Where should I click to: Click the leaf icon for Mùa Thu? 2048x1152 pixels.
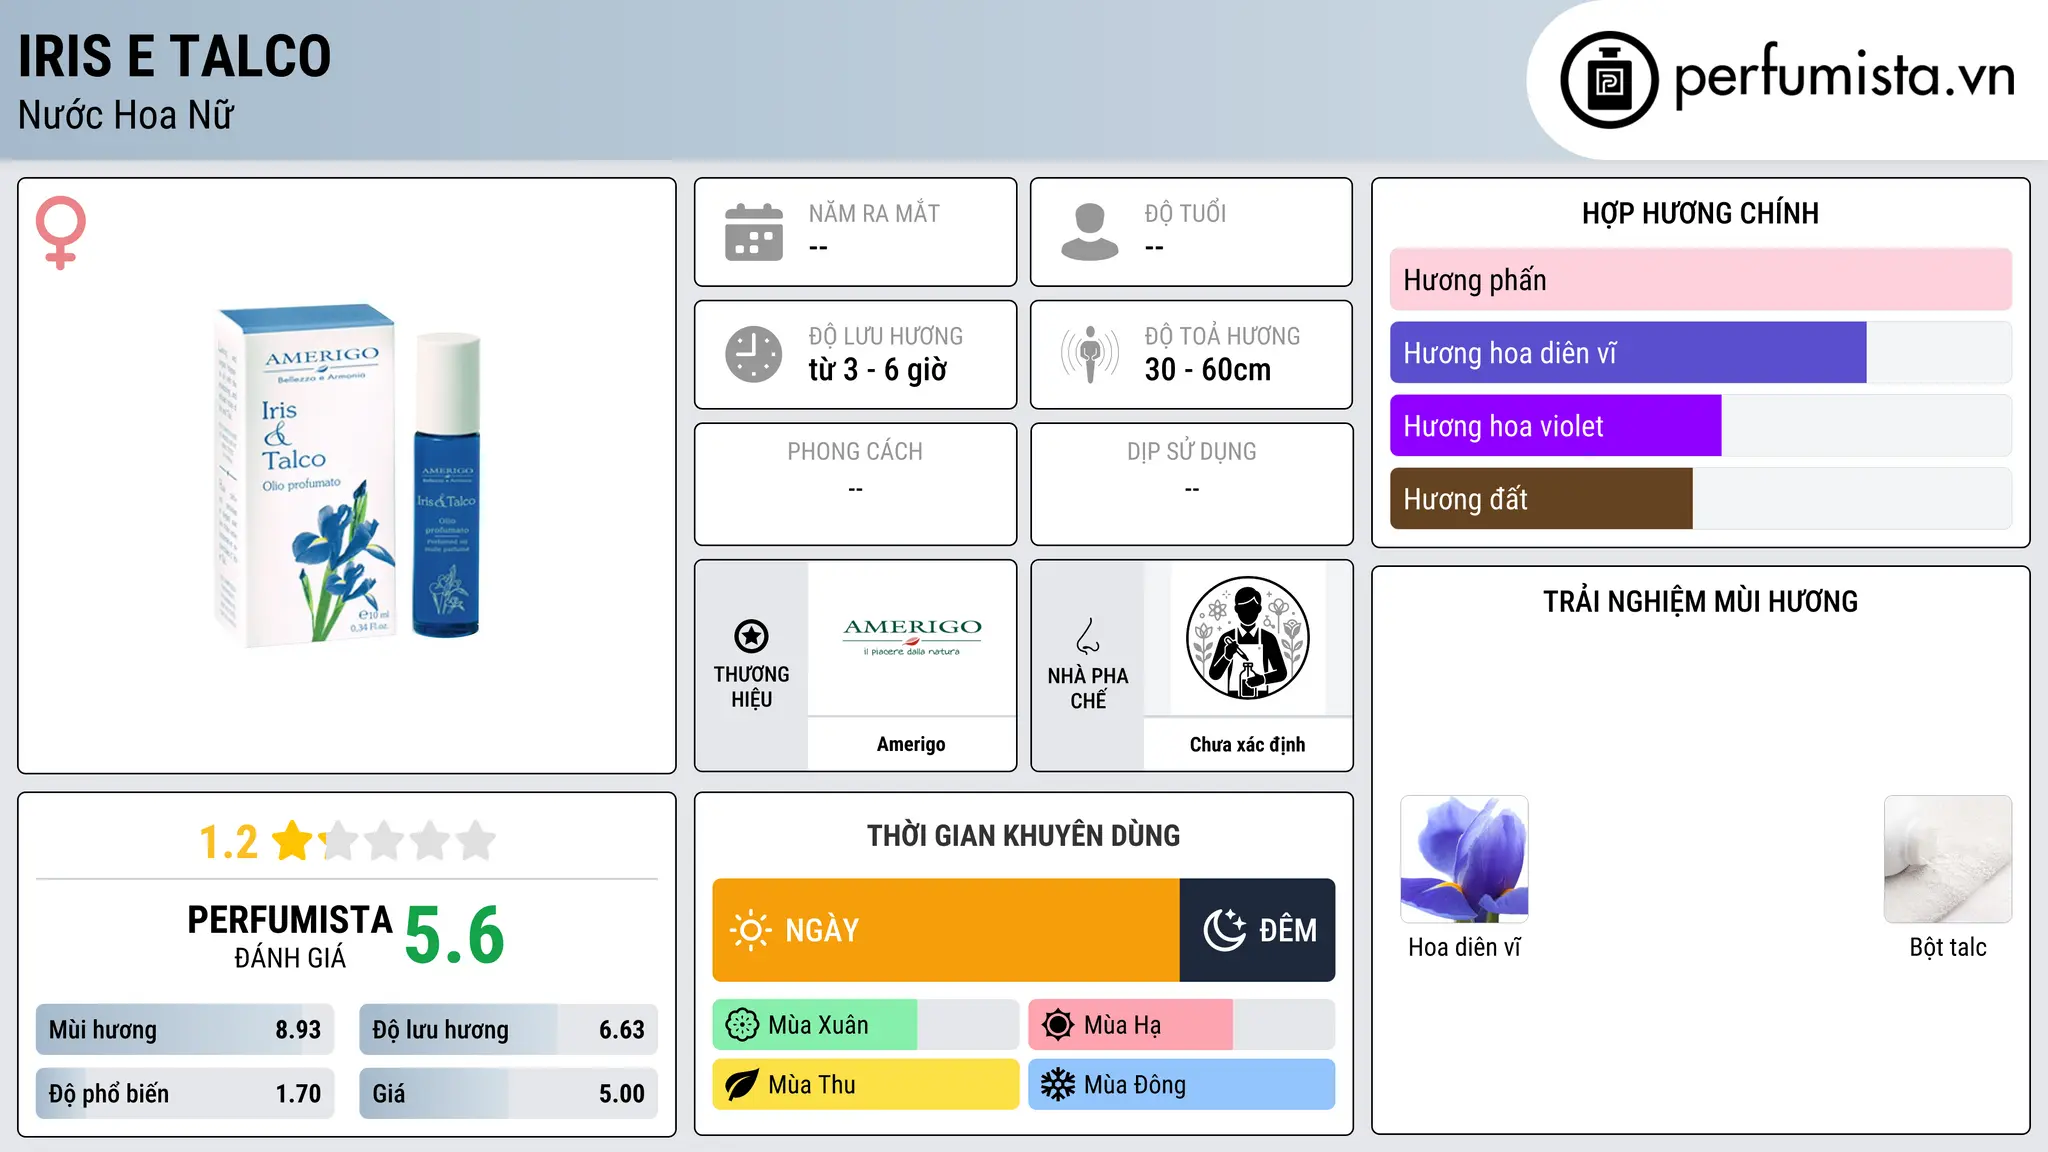(742, 1085)
